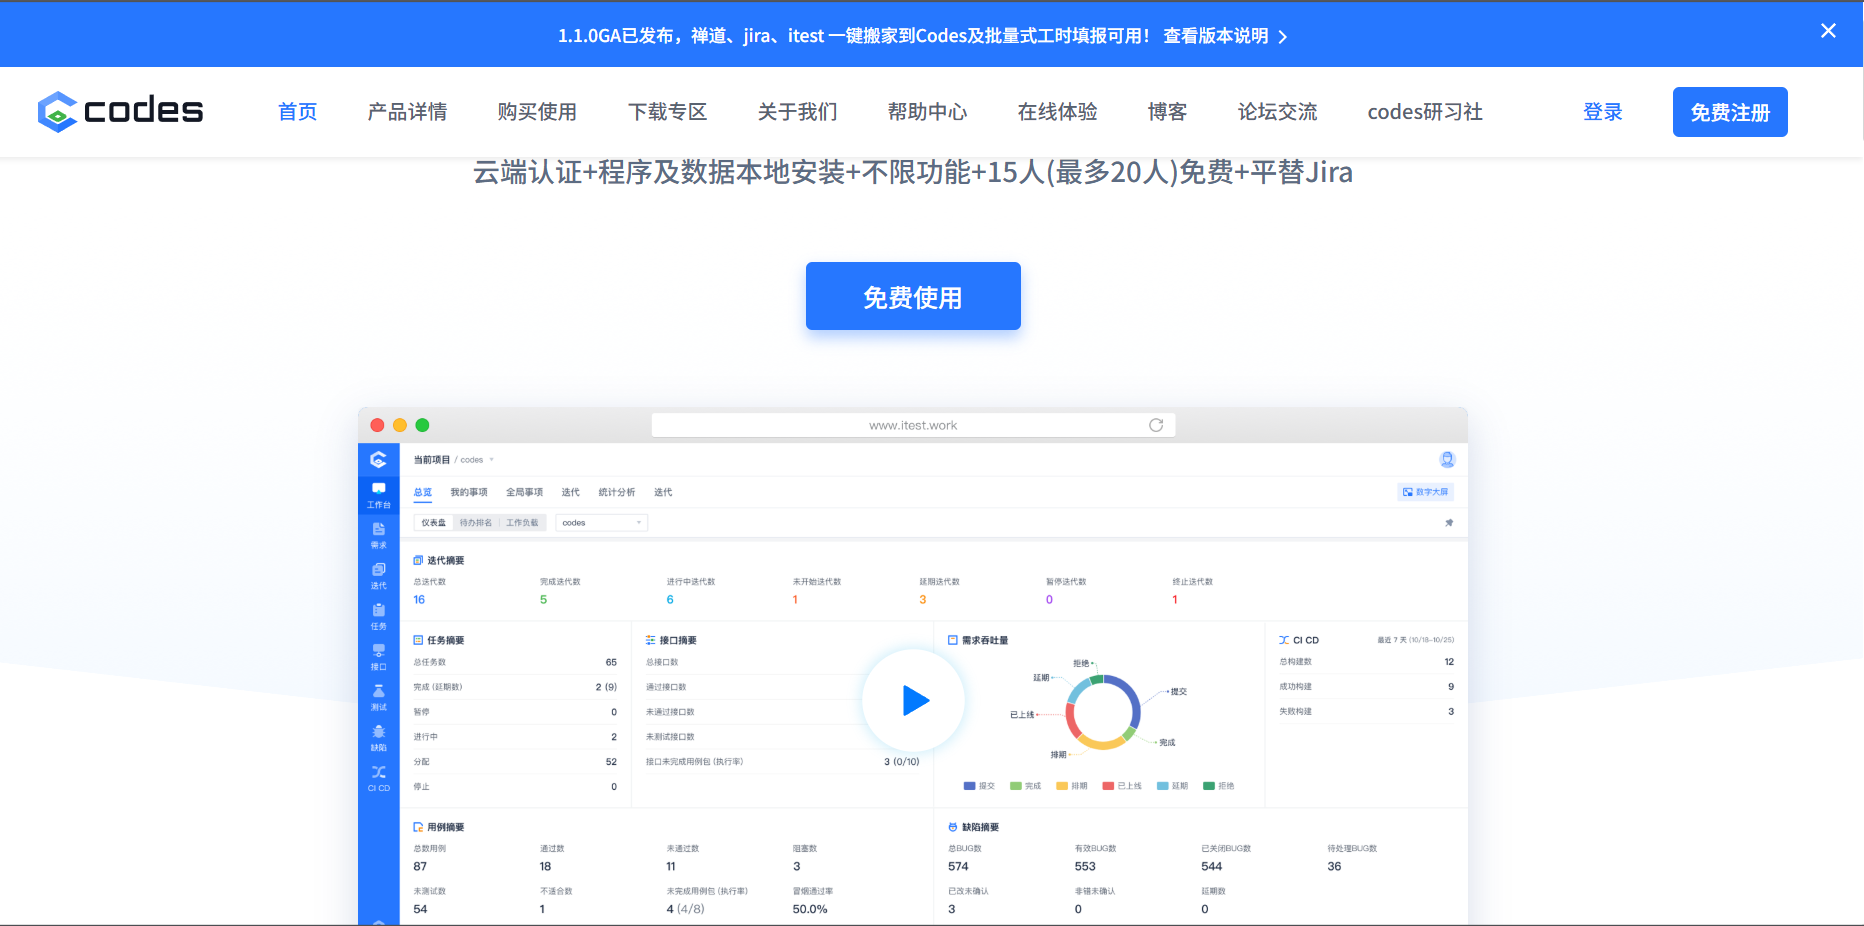Viewport: 1864px width, 926px height.
Task: Click the green window dot in preview
Action: coord(422,425)
